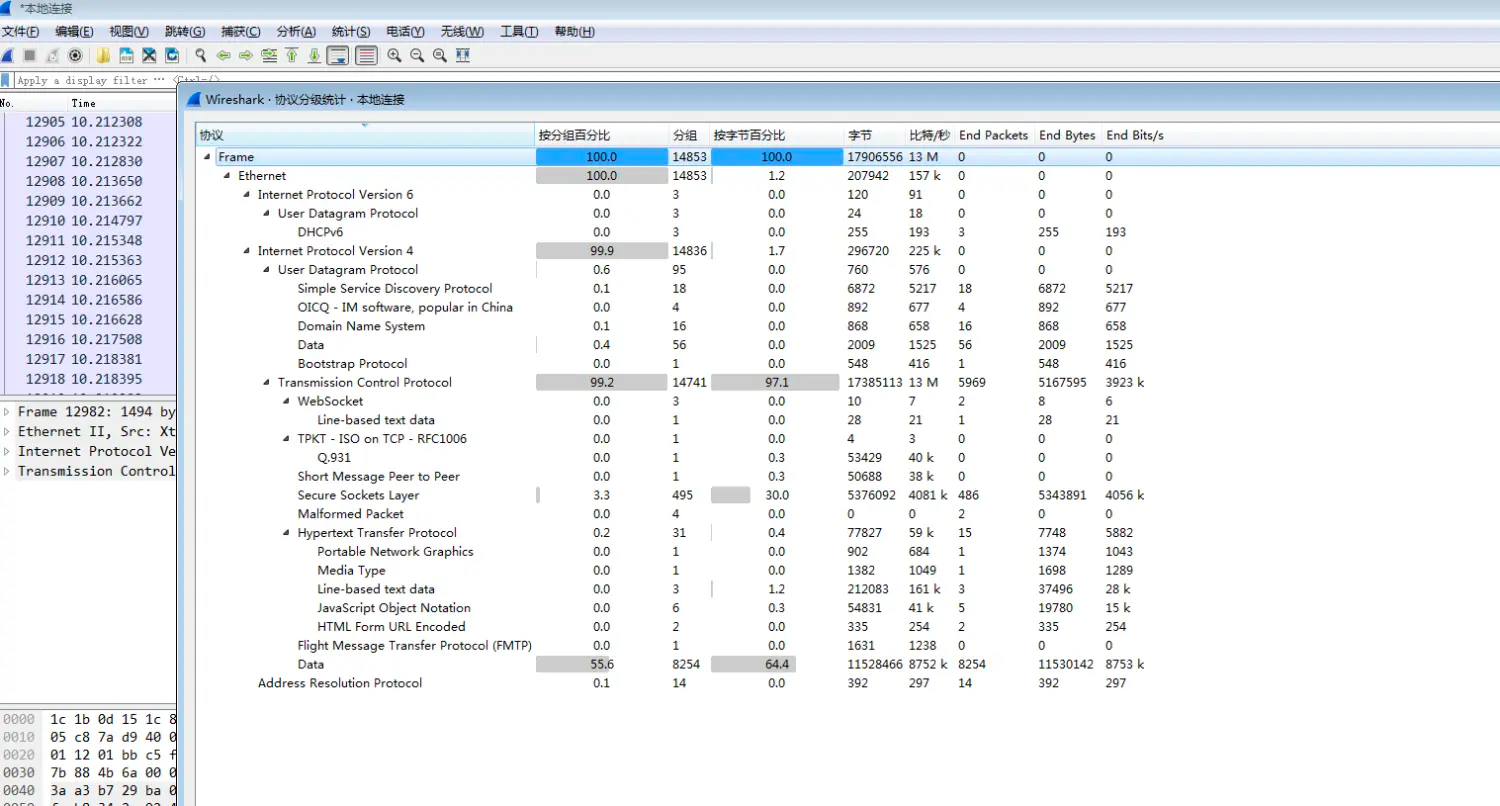Select the Hypertext Transfer Protocol row

coord(377,532)
